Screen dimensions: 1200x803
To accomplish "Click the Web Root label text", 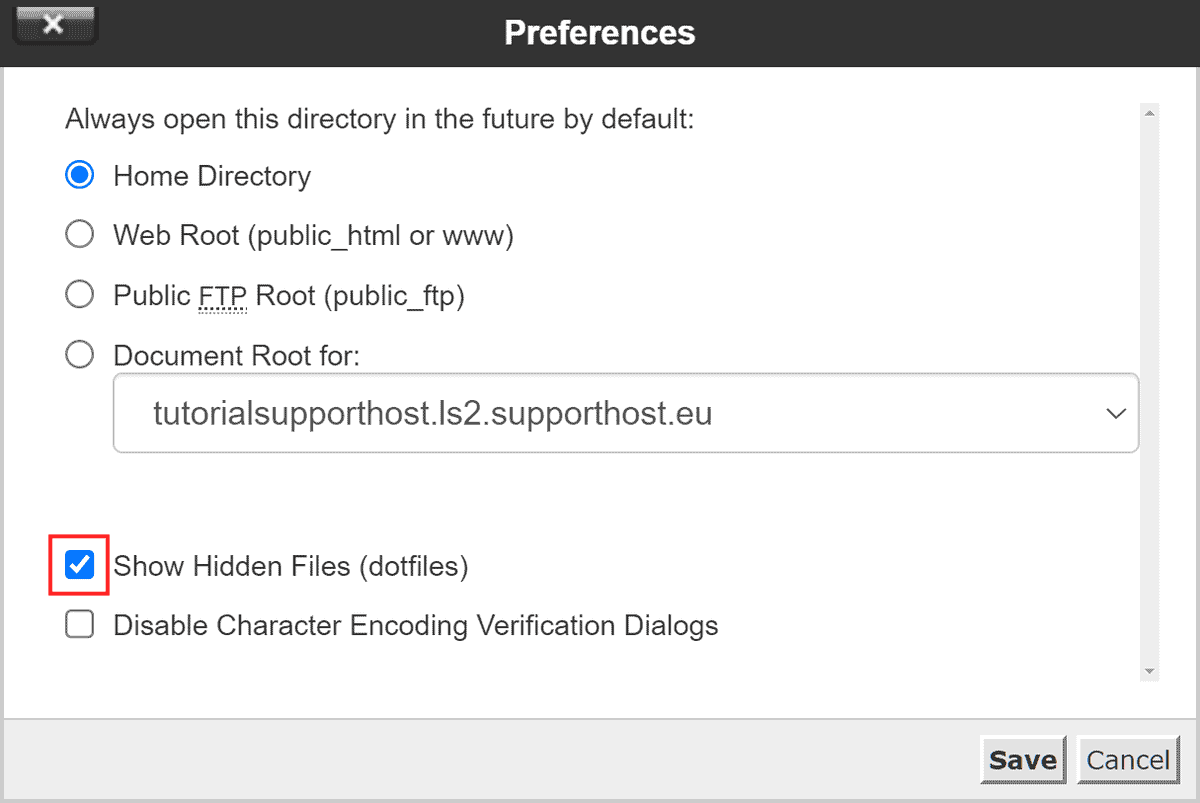I will [x=313, y=234].
